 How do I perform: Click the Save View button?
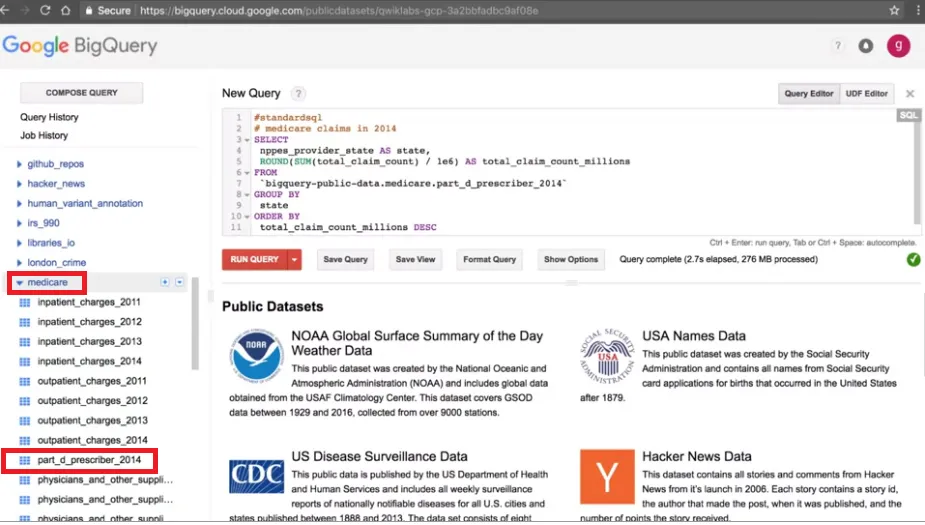[x=415, y=260]
